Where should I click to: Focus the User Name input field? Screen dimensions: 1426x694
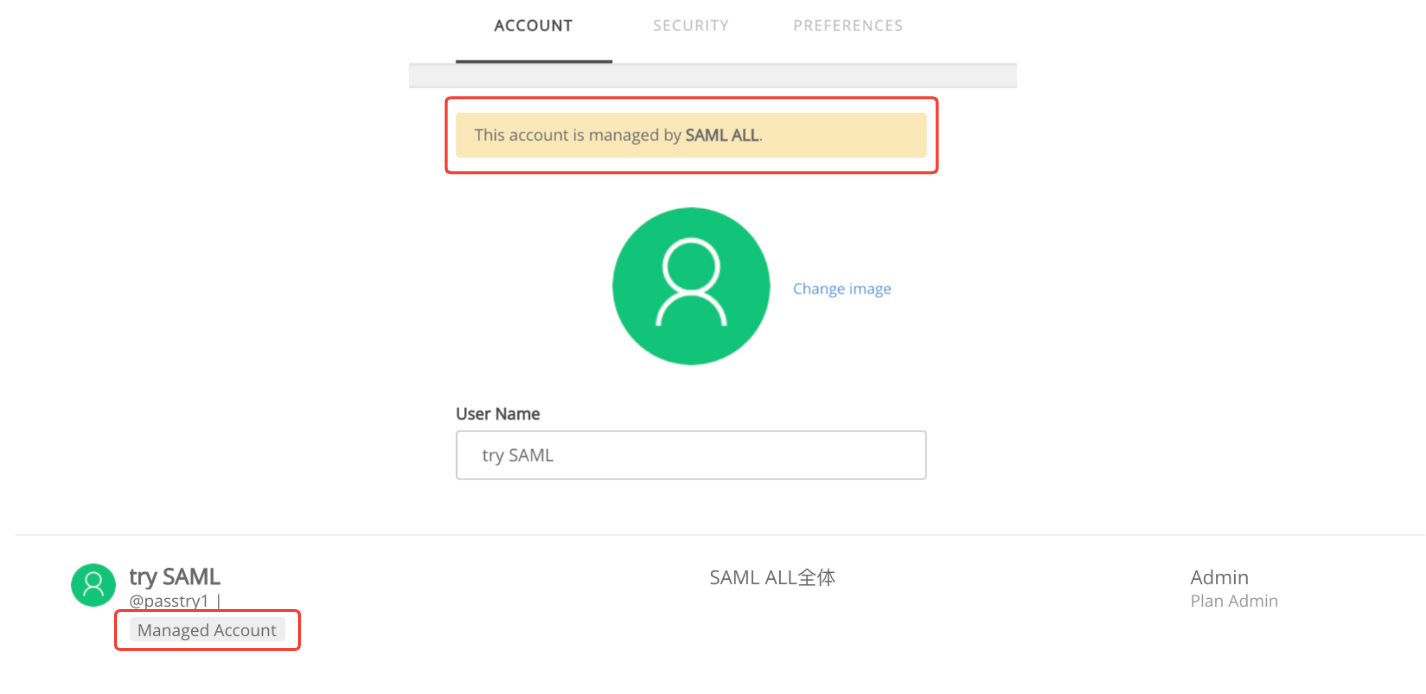pyautogui.click(x=691, y=455)
